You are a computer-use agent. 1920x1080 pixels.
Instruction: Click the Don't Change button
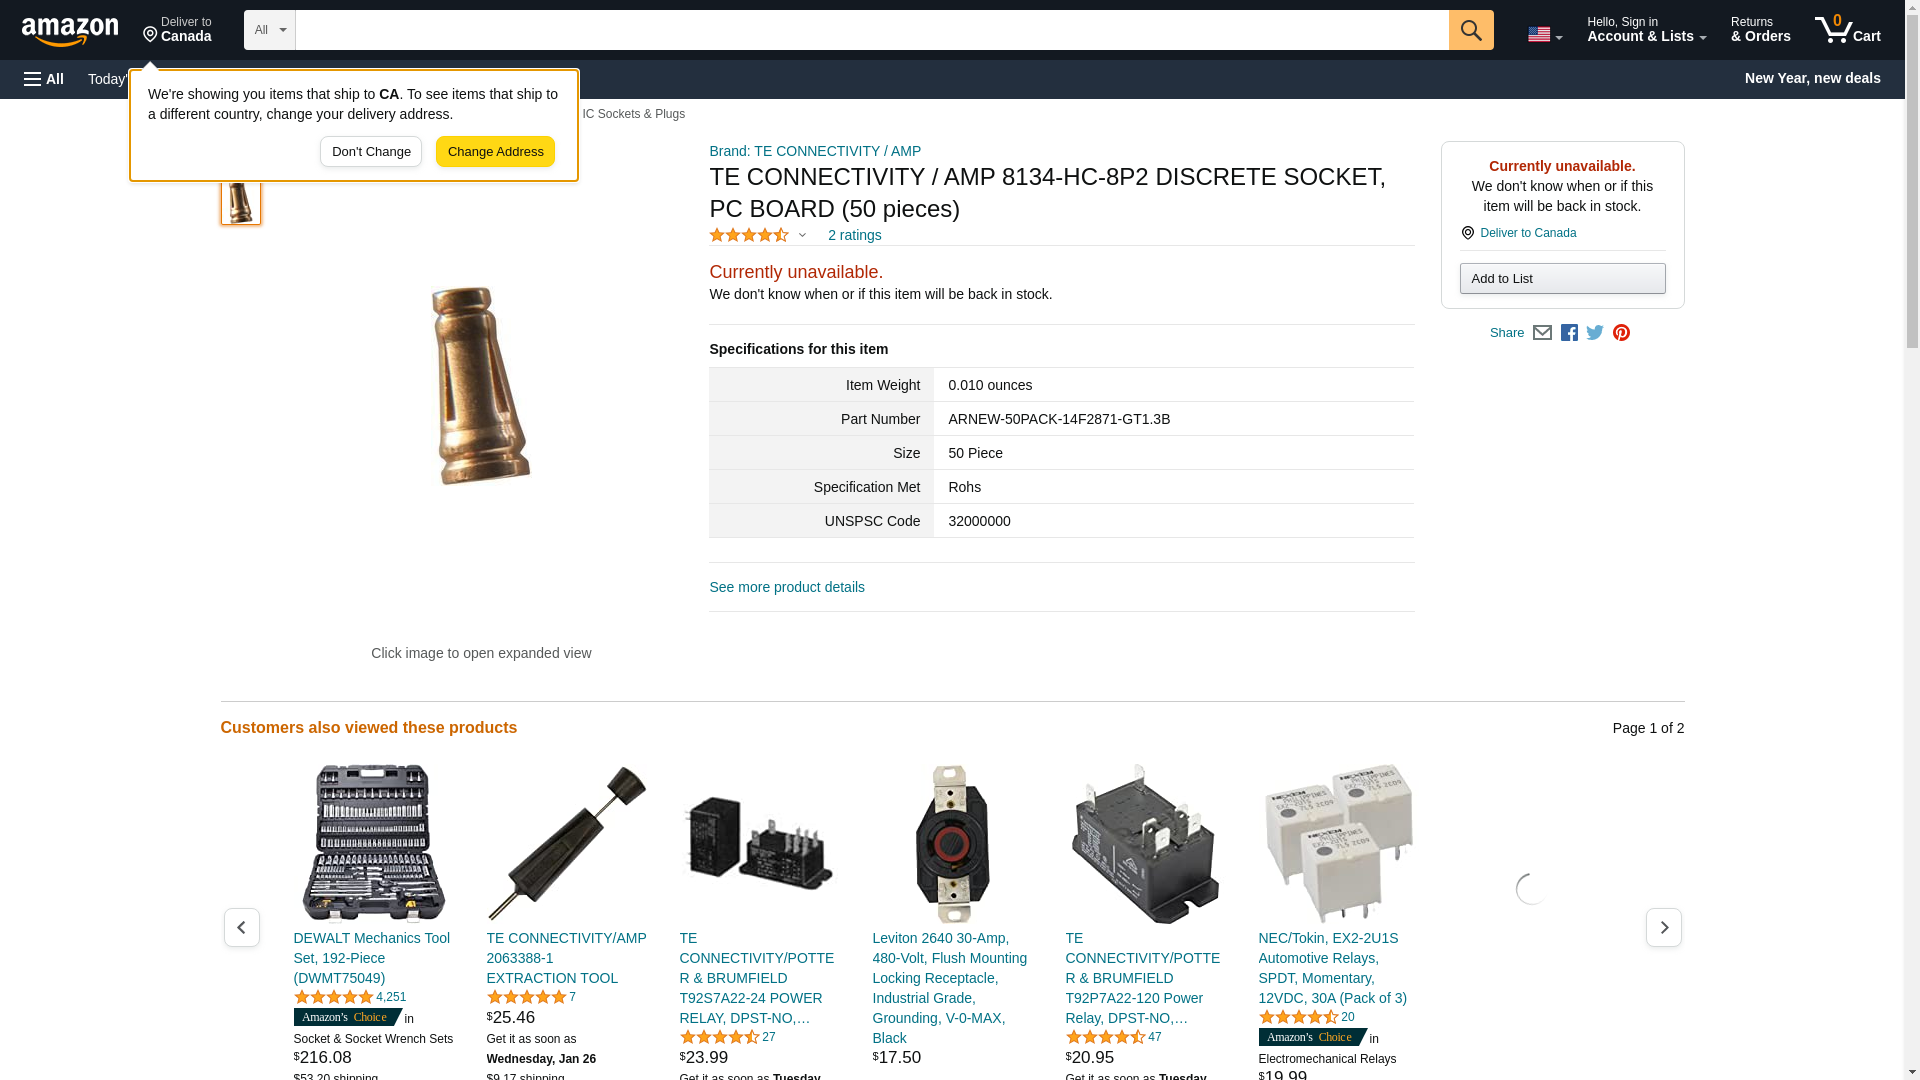(371, 152)
